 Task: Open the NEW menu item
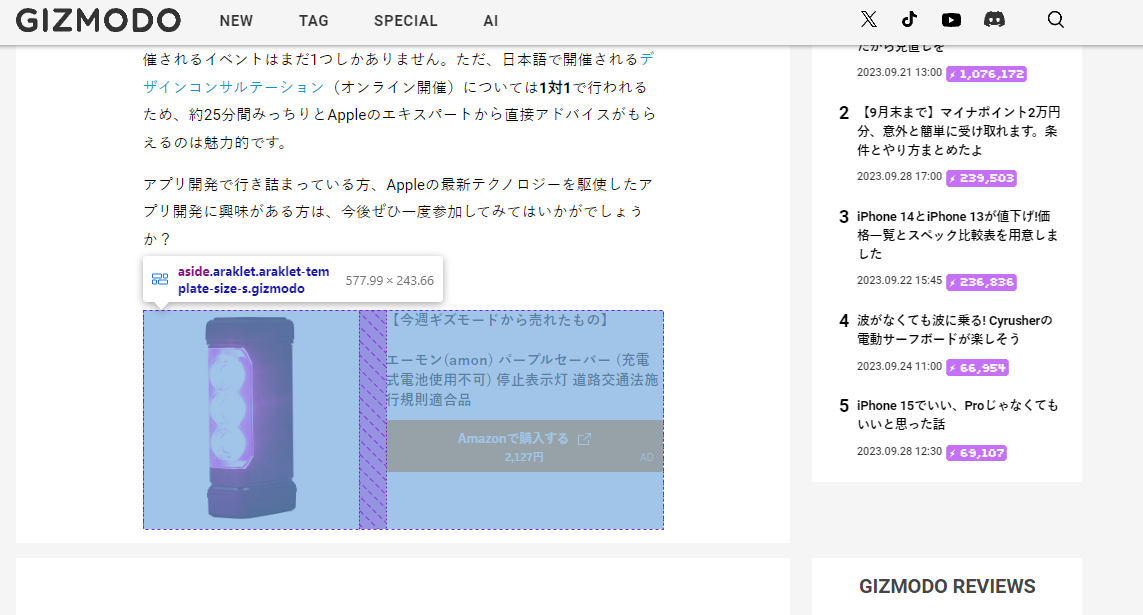[x=236, y=20]
